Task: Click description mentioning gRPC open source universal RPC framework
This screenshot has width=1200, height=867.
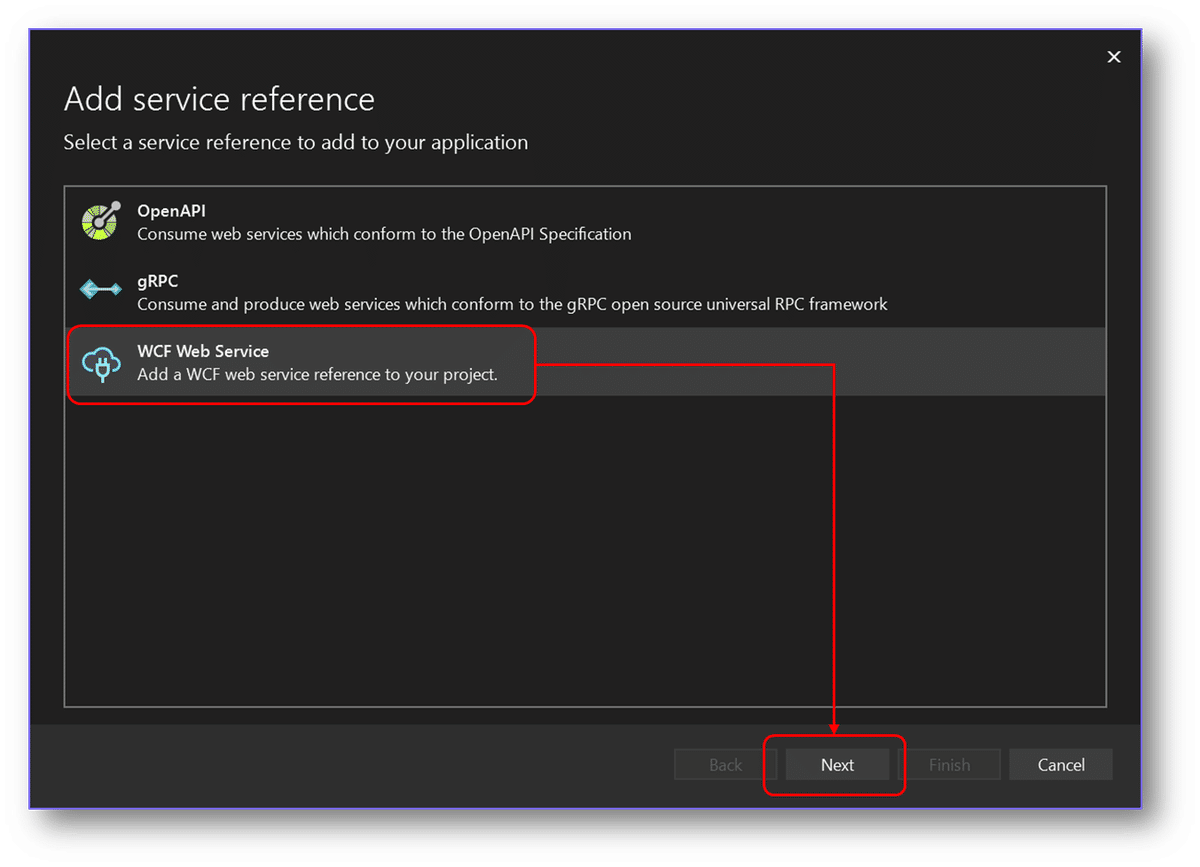Action: tap(512, 304)
